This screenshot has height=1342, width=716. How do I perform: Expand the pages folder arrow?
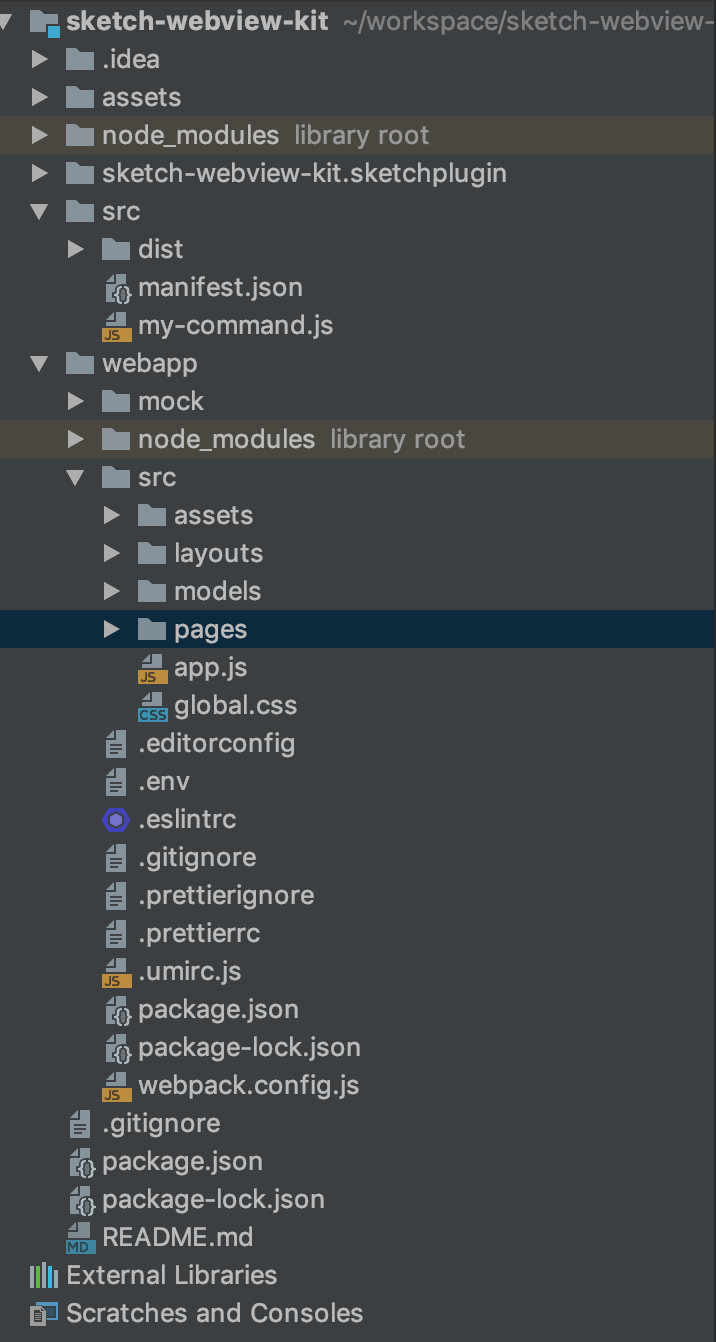point(112,629)
